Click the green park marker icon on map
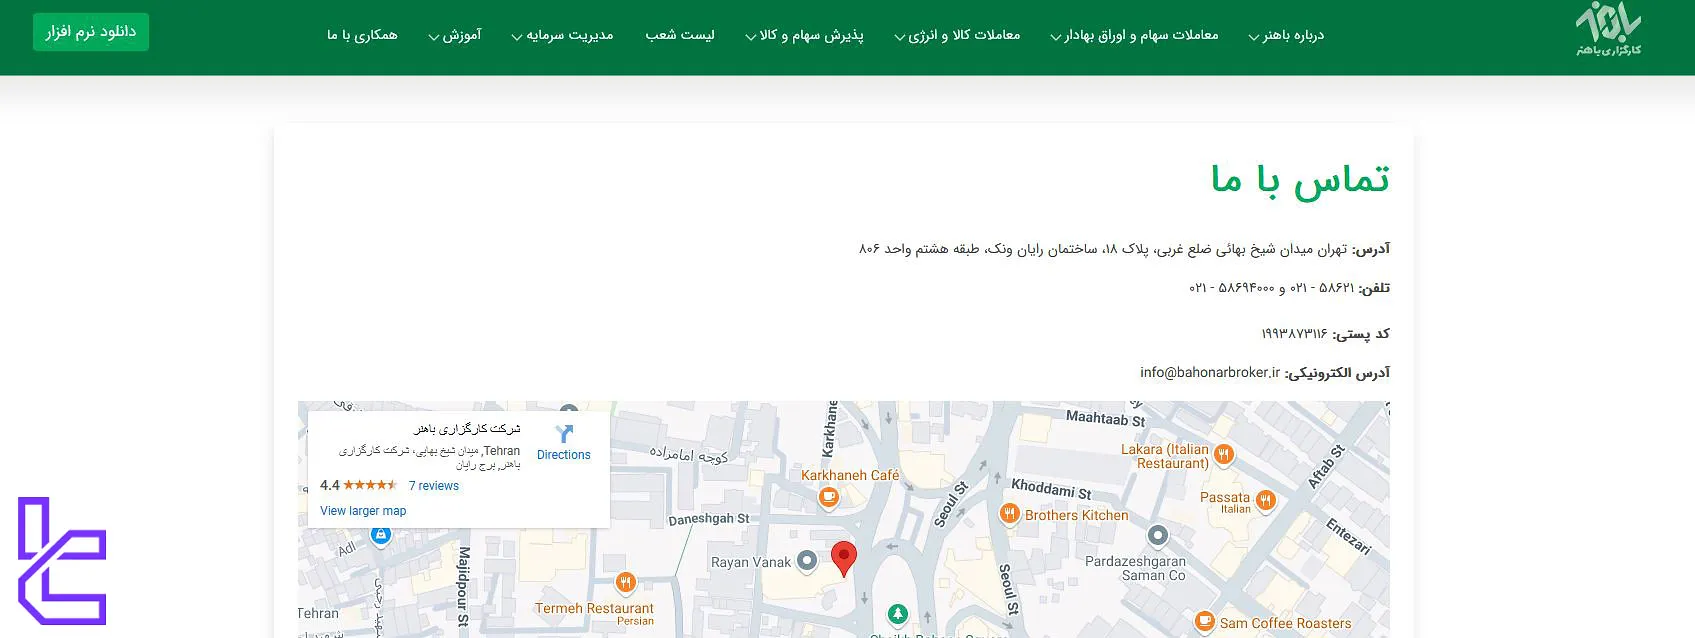 coord(898,613)
